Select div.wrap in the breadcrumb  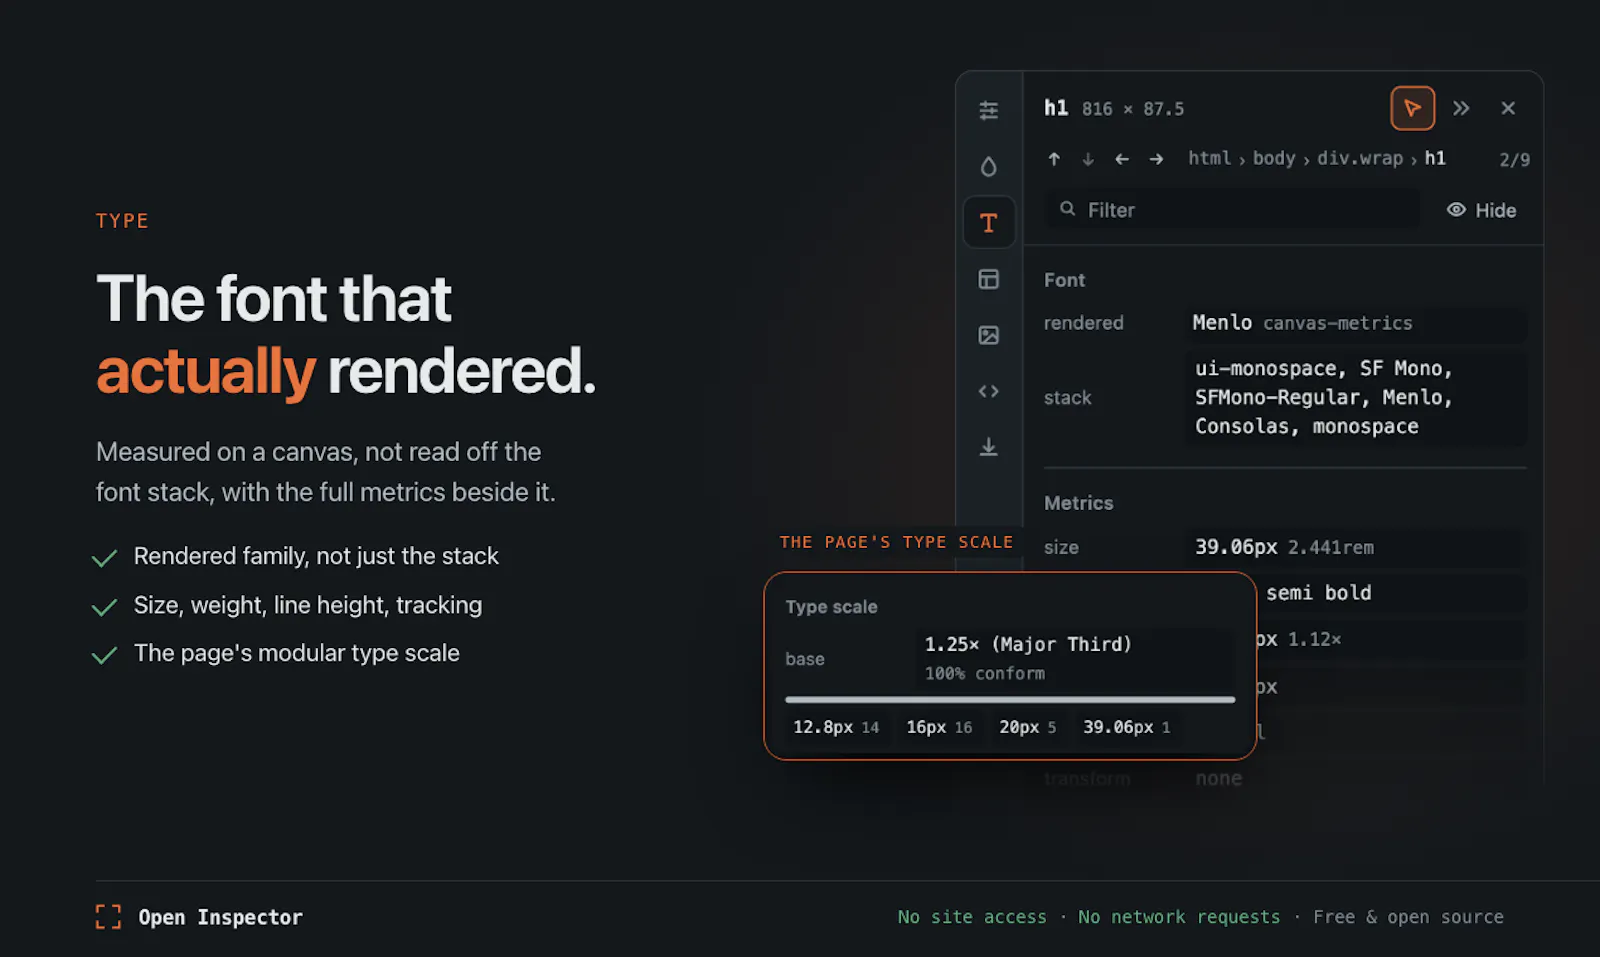click(x=1359, y=158)
